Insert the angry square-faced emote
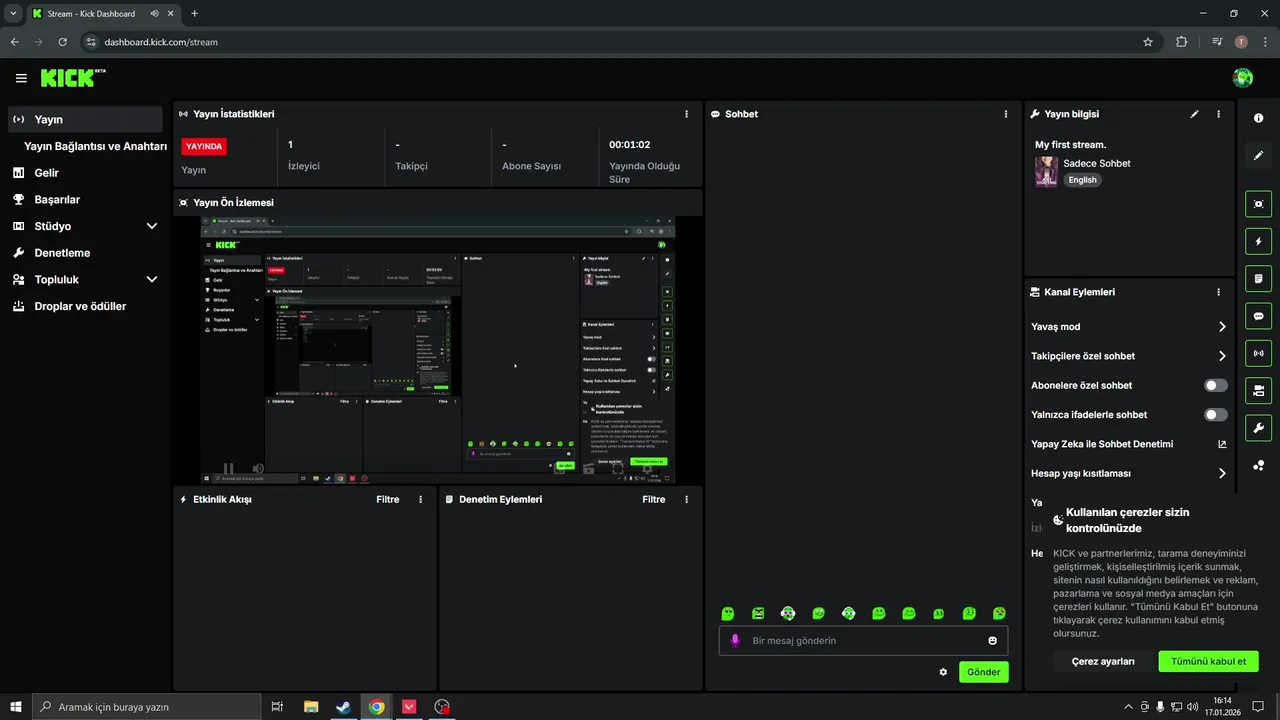 click(x=758, y=613)
